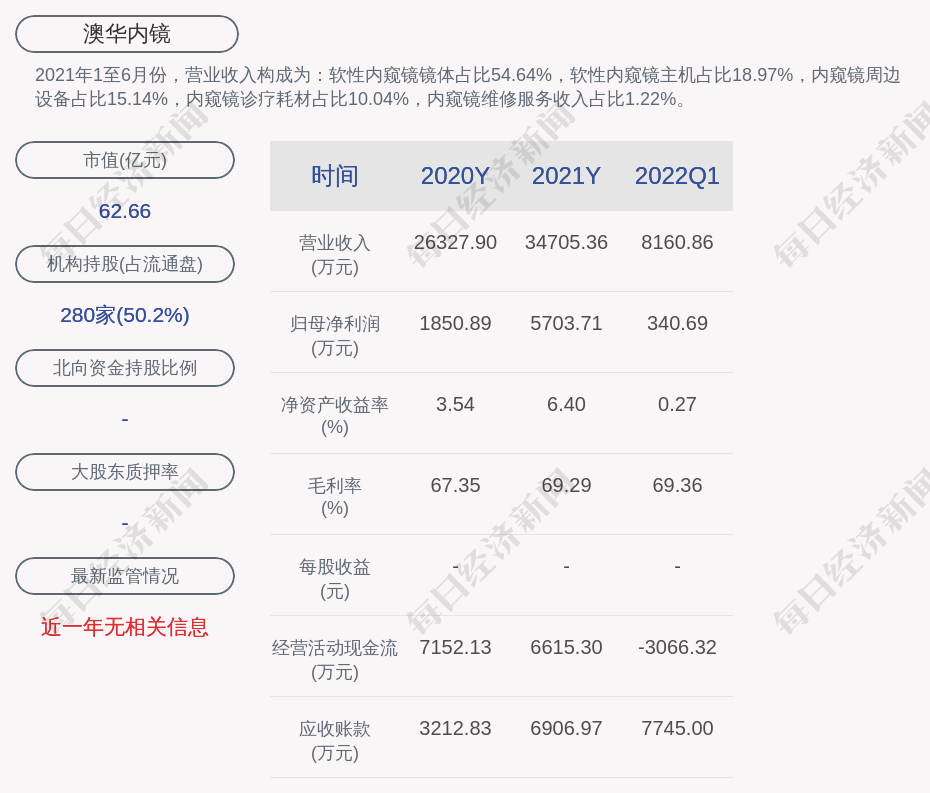Screen dimensions: 930x793
Task: Select the ROE value 0.27
Action: 677,405
